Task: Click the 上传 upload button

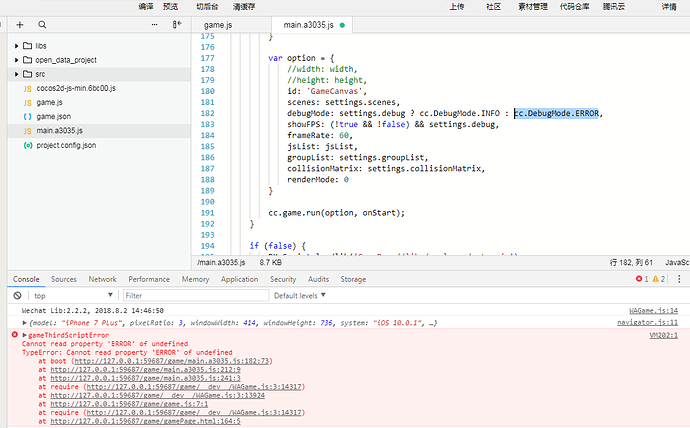Action: click(457, 7)
